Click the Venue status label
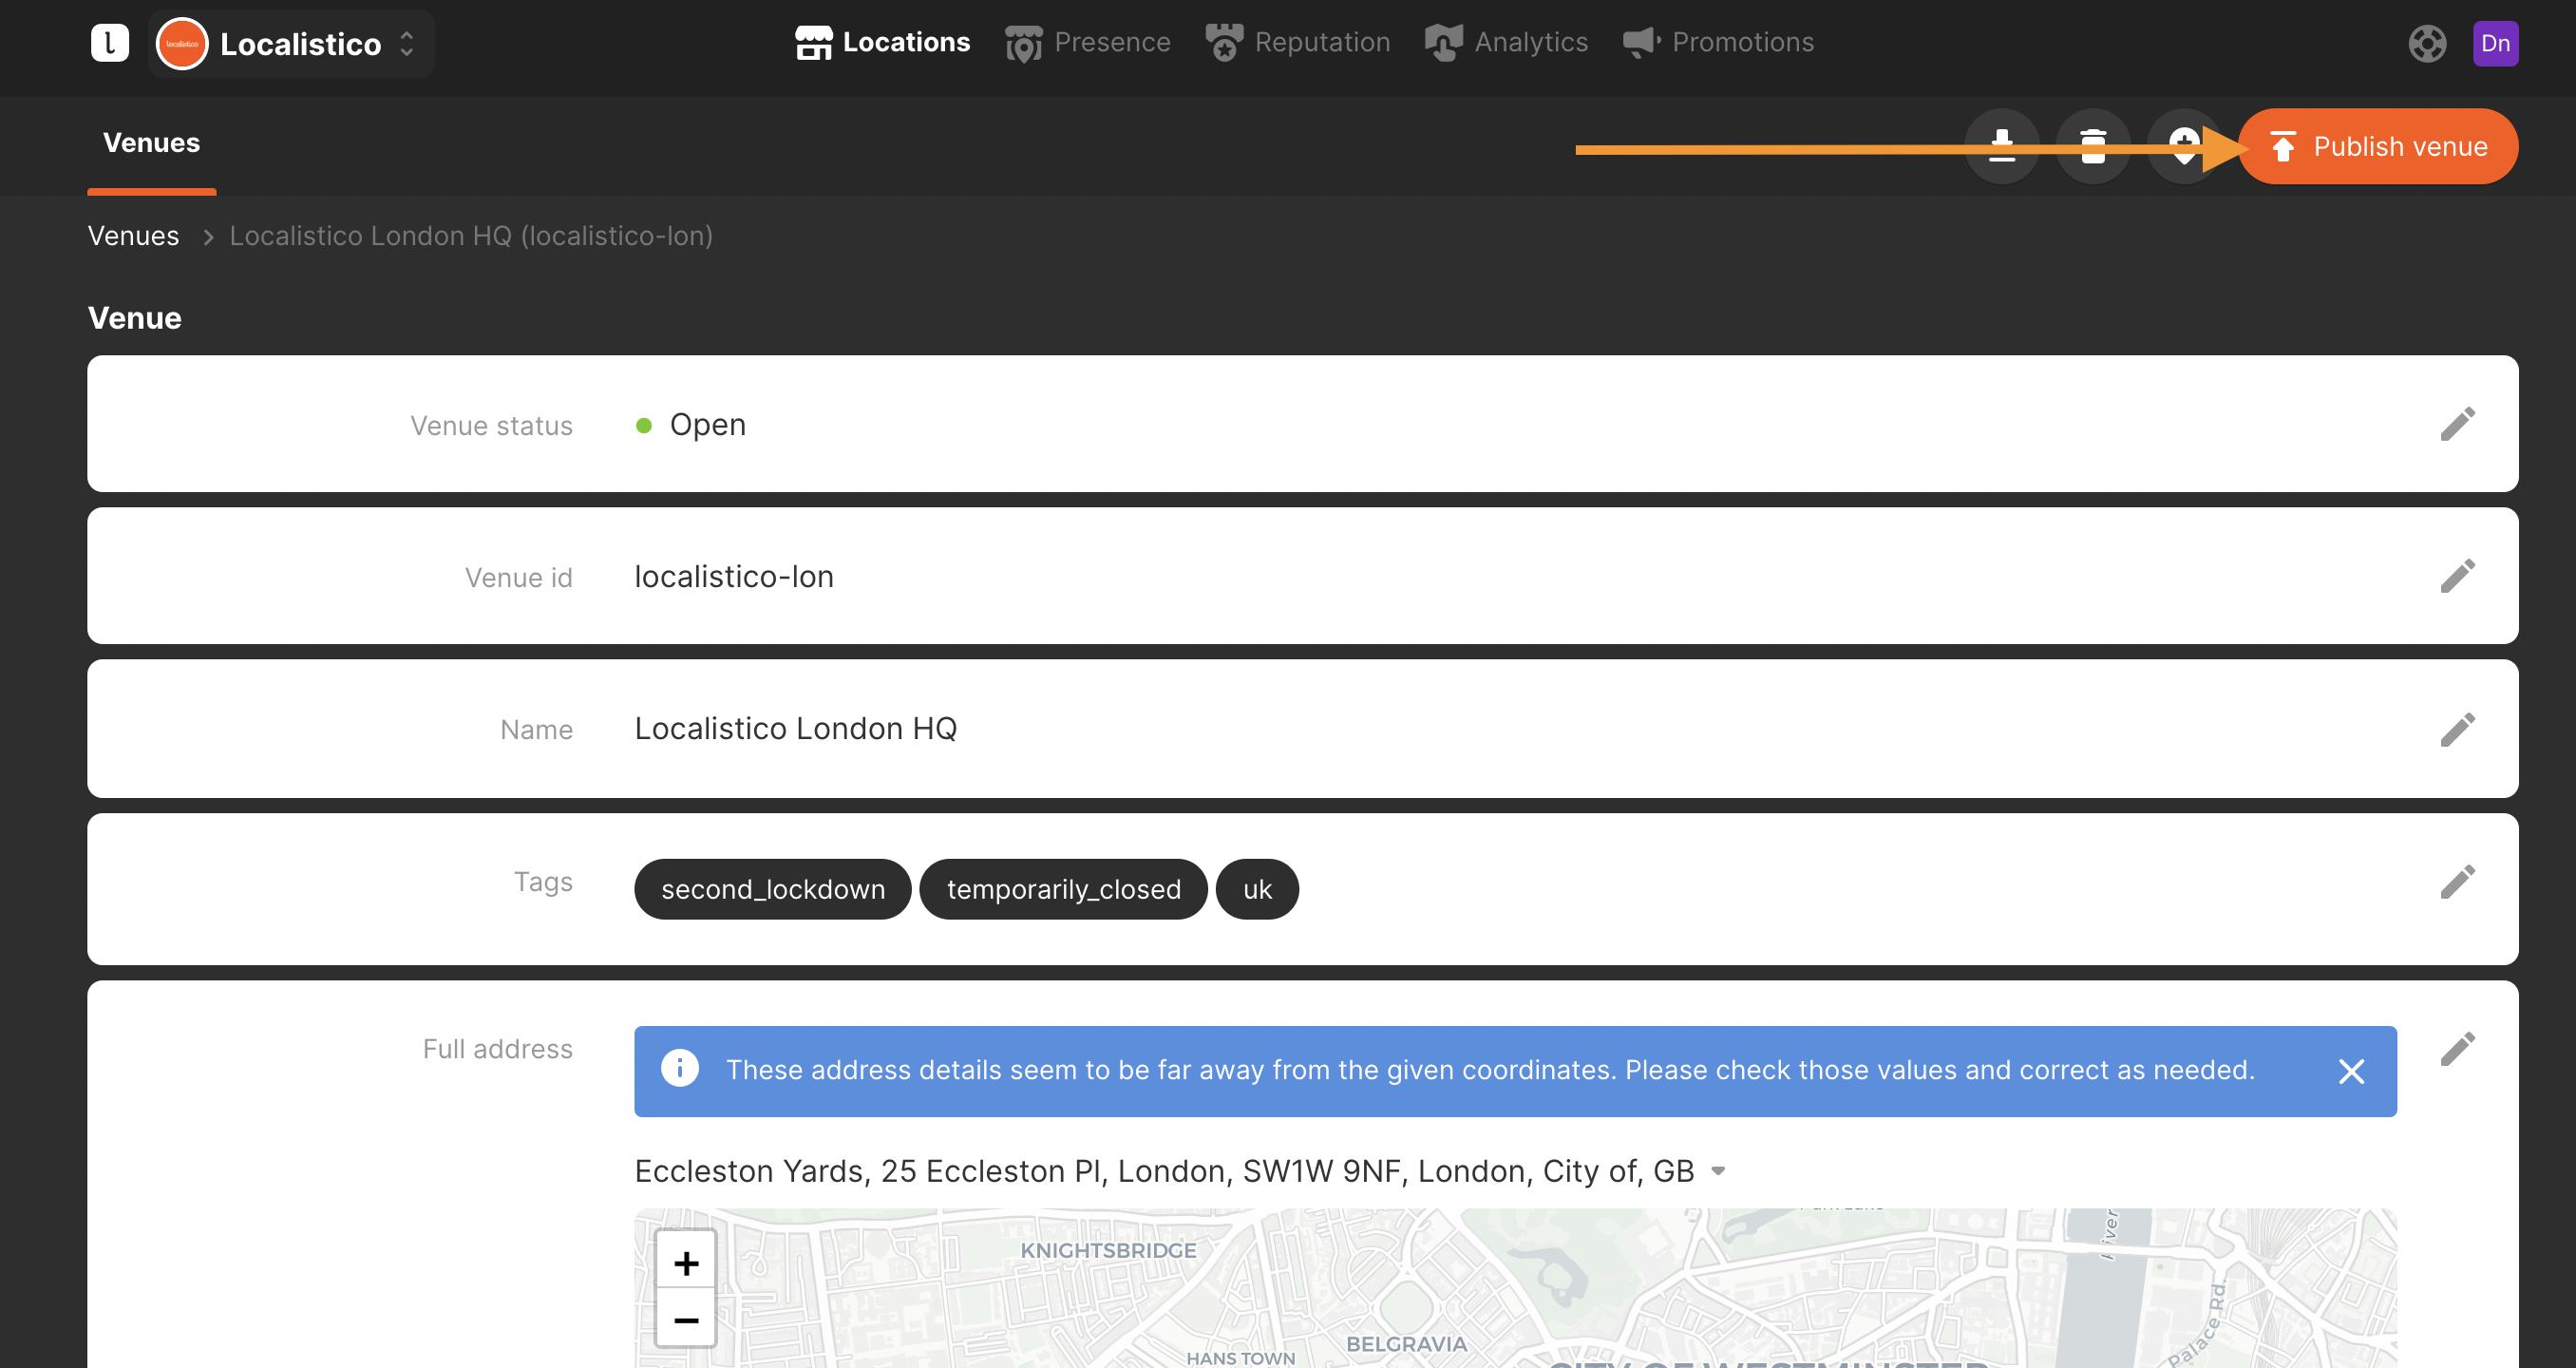The image size is (2576, 1368). 491,426
